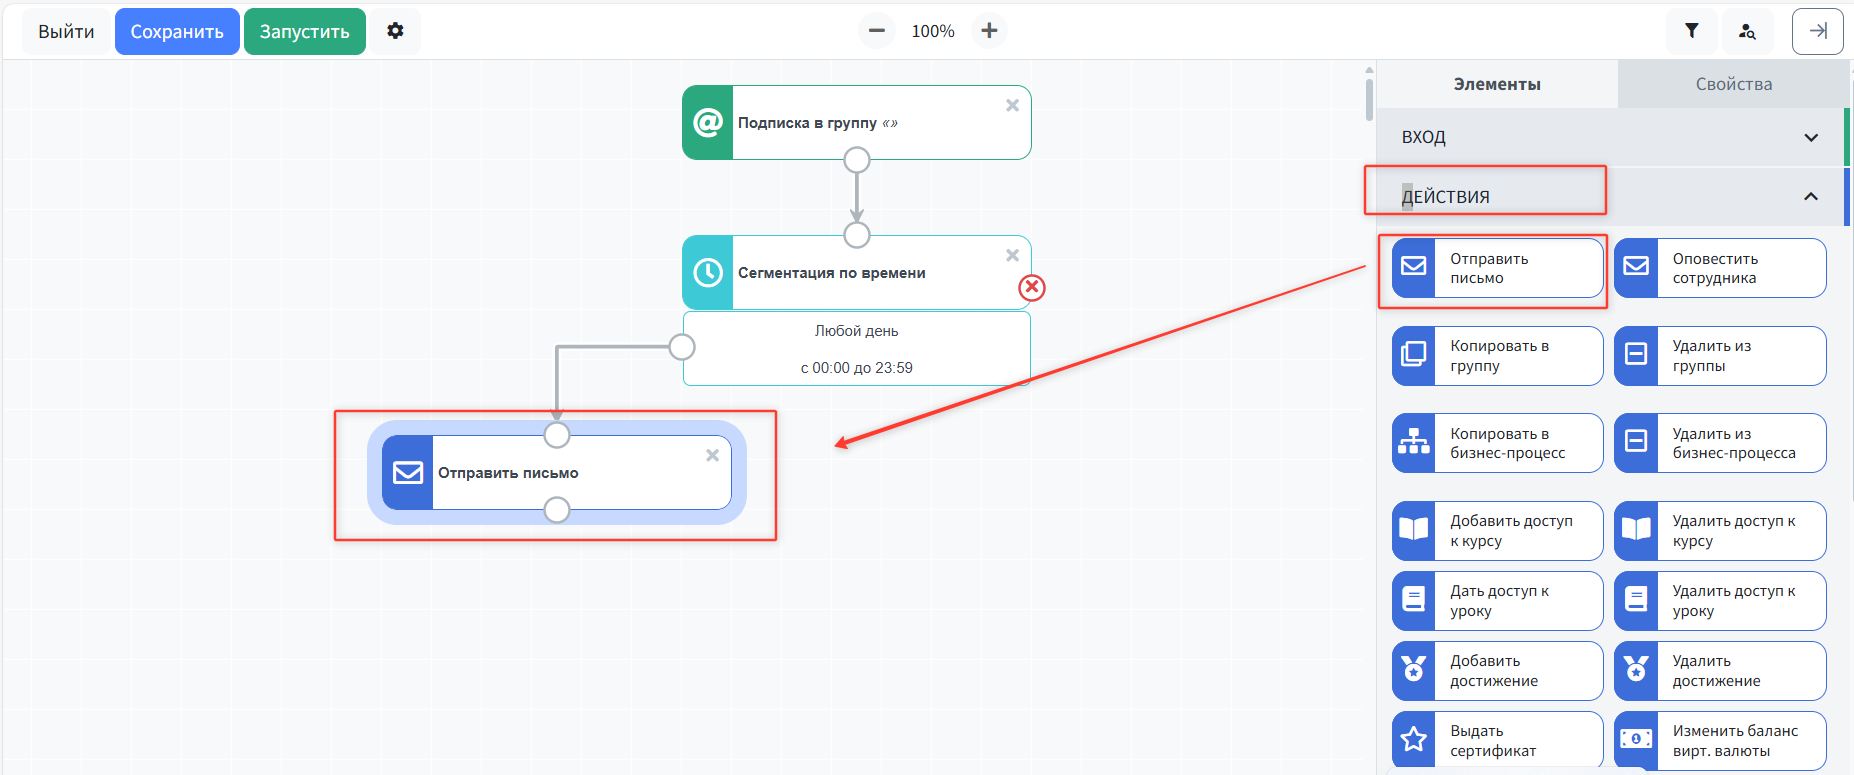Image resolution: width=1854 pixels, height=775 pixels.
Task: Select the 'Выдать сертификат' star element
Action: [1497, 740]
